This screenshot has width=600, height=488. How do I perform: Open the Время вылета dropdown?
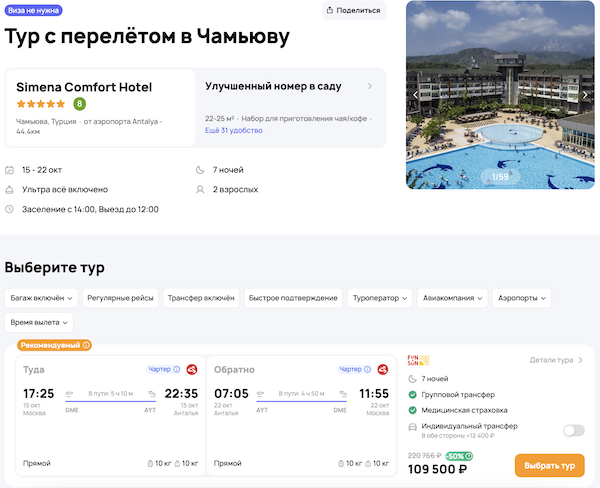[39, 322]
